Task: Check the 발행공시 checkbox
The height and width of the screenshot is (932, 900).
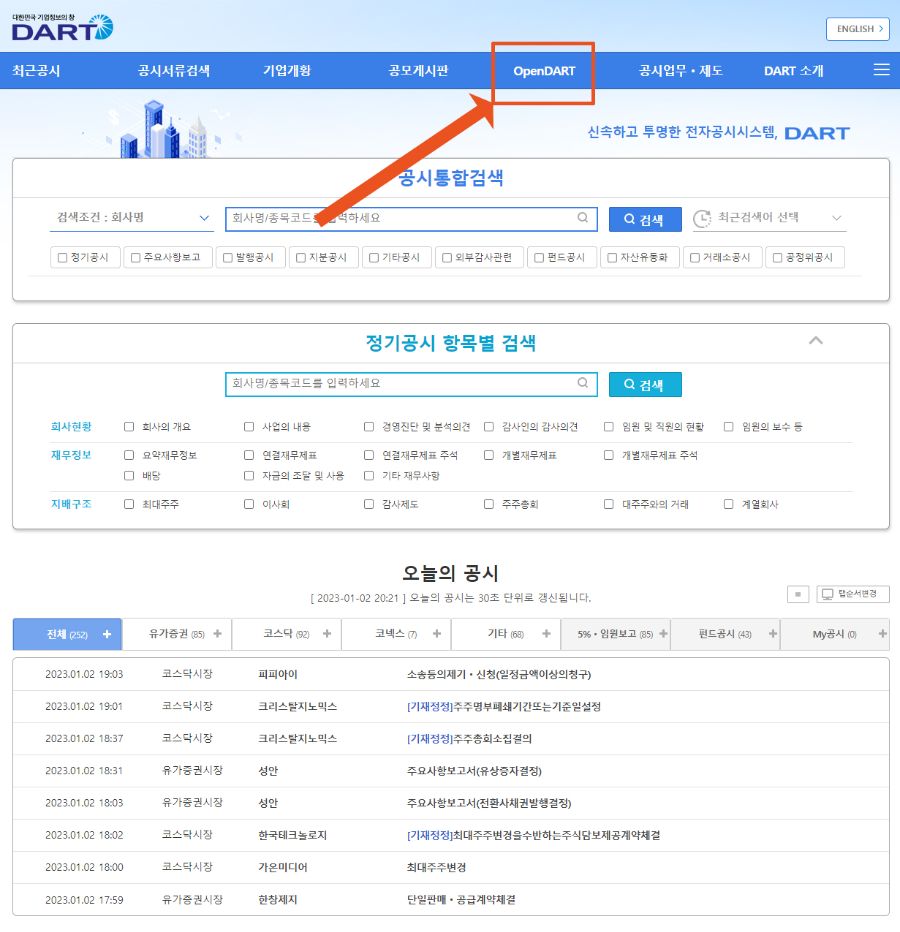Action: click(x=228, y=257)
